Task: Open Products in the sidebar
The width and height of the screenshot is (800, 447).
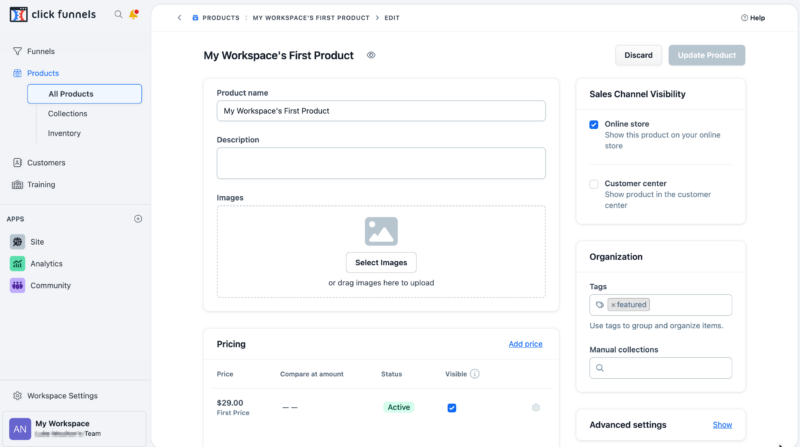Action: [x=43, y=73]
